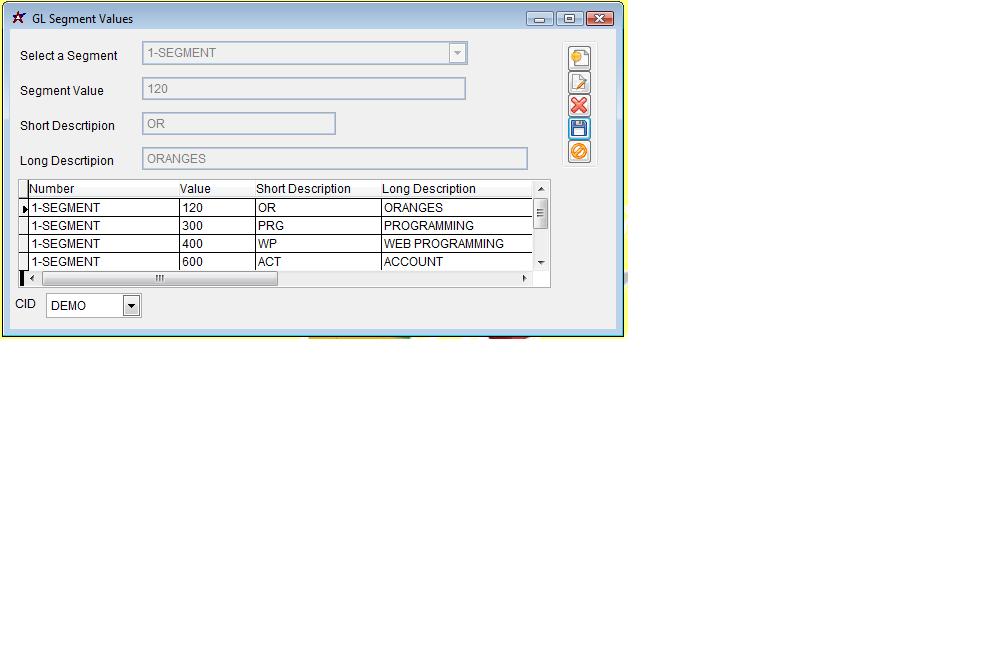This screenshot has height=645, width=991.
Task: Maximize the GL Segment Values window
Action: [569, 18]
